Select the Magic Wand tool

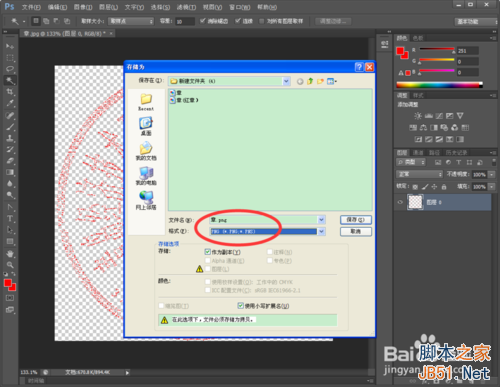(x=10, y=80)
